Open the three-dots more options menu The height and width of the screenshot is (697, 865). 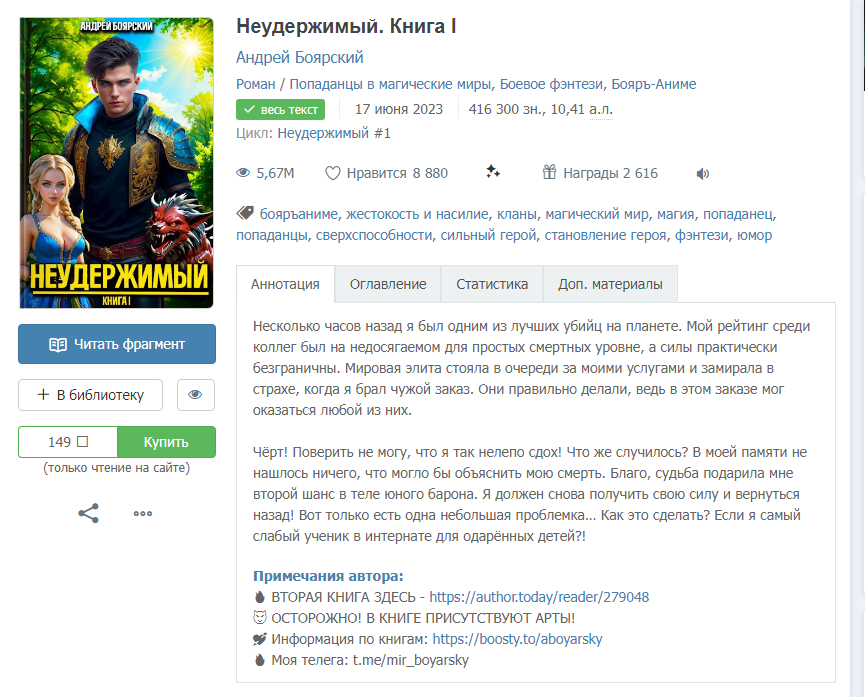143,513
